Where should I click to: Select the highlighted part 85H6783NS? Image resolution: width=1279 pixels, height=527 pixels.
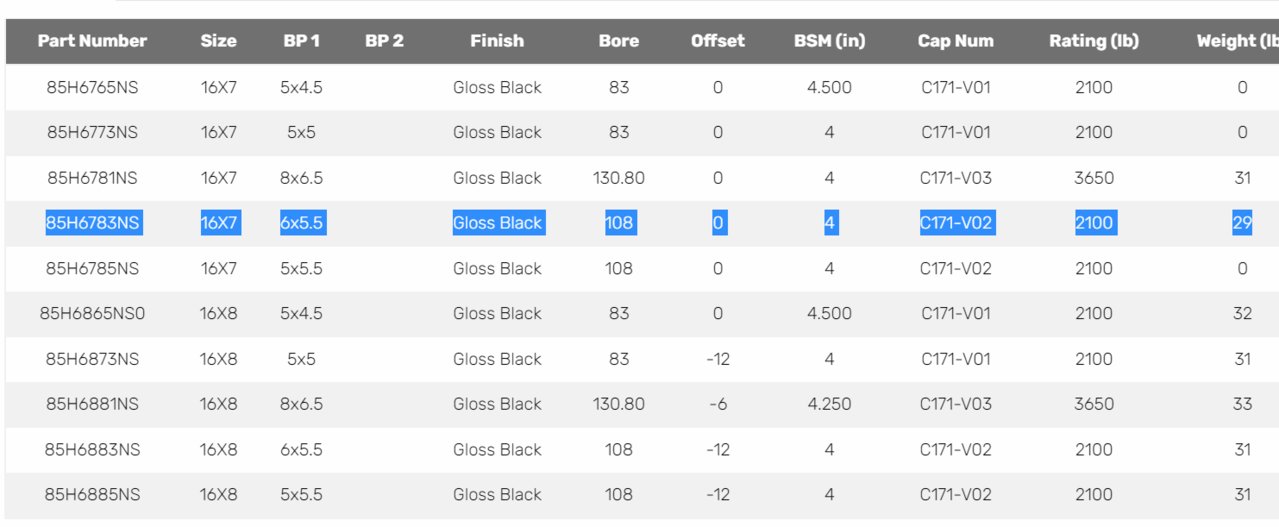(92, 223)
